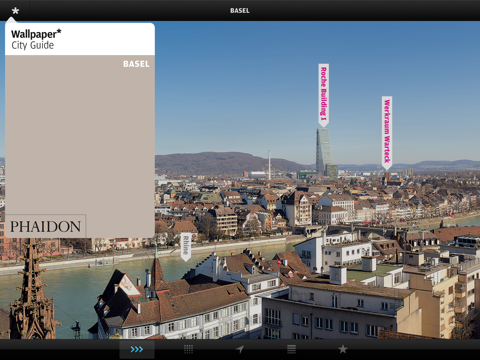Tap the asterisk icon in top bar
Image resolution: width=480 pixels, height=360 pixels.
15,11
